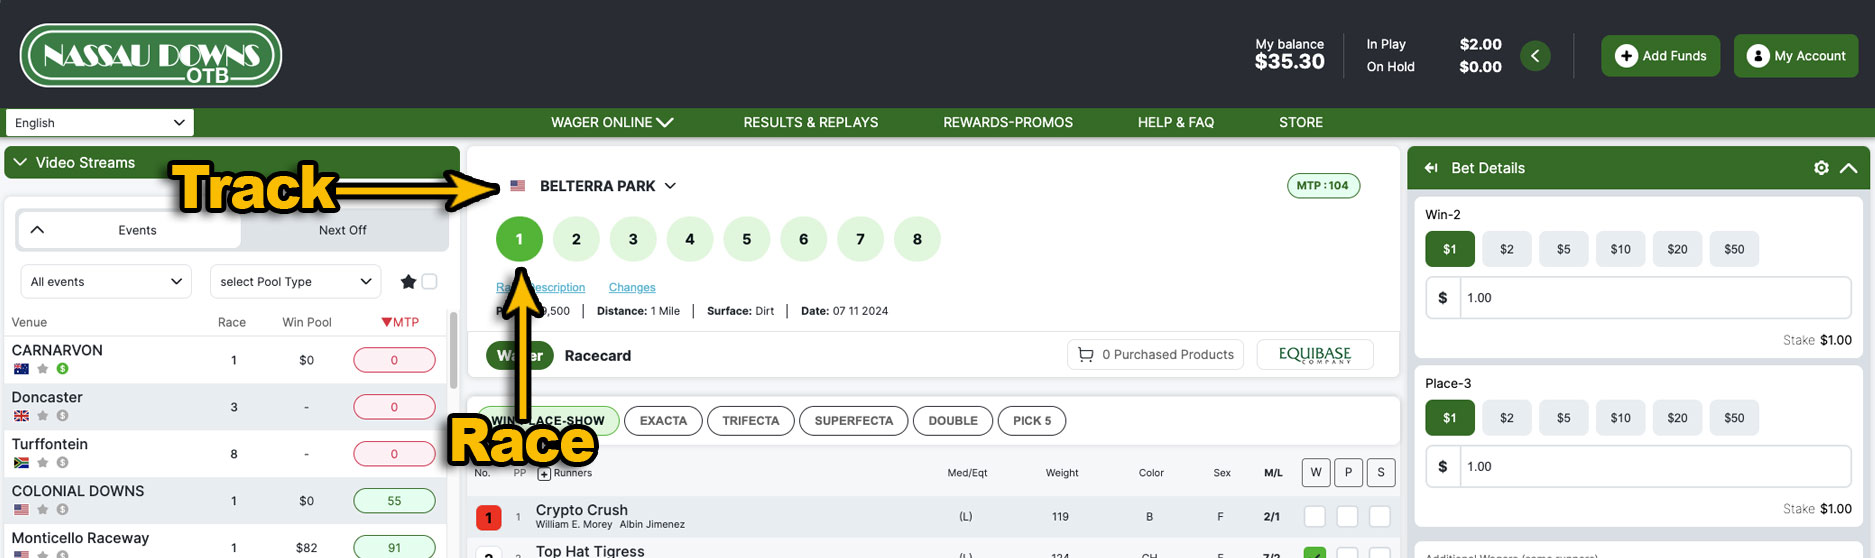Image resolution: width=1875 pixels, height=558 pixels.
Task: Select race 6 circle
Action: coord(804,239)
